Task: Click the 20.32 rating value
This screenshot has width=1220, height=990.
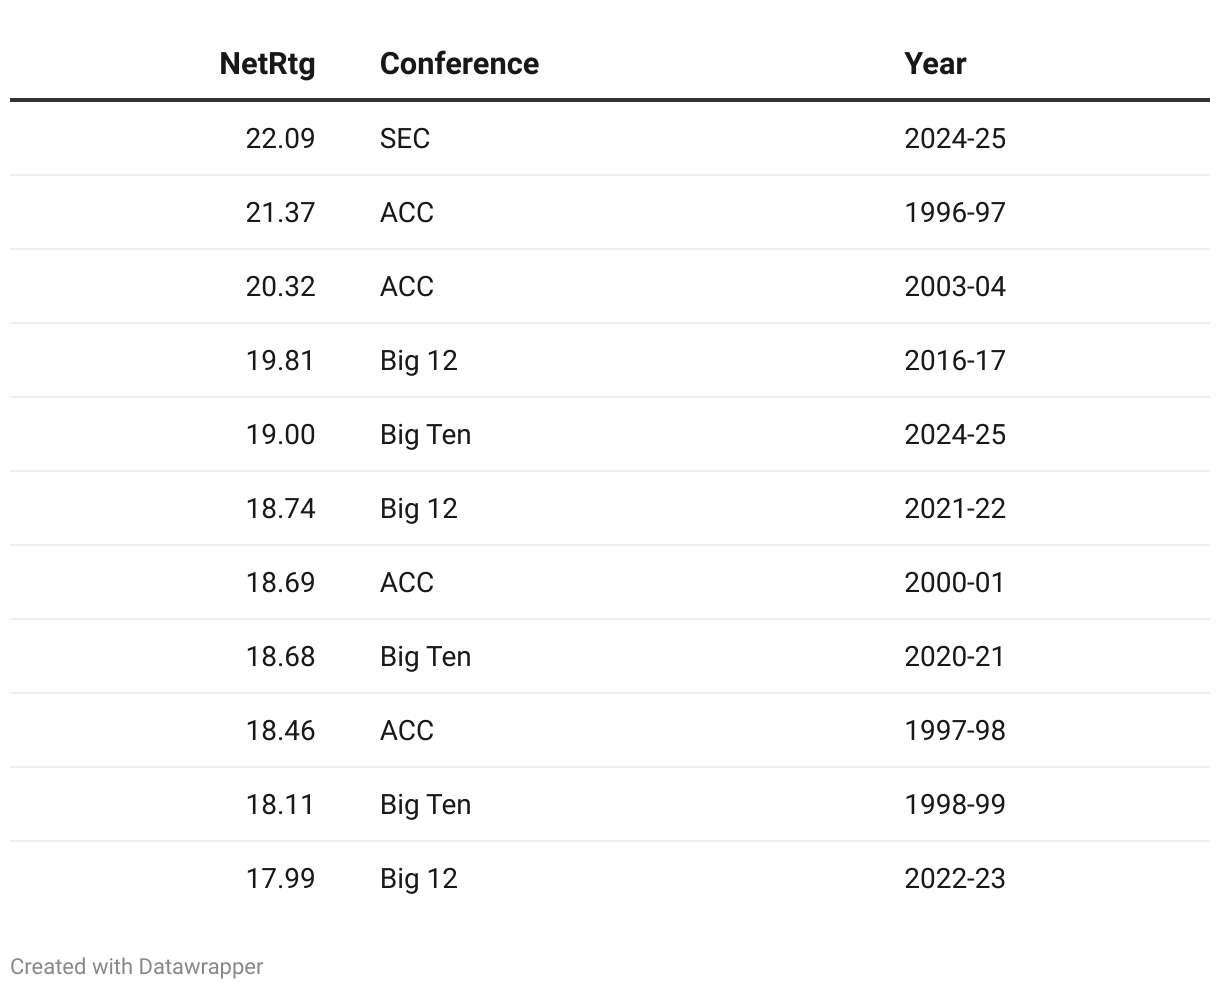Action: tap(280, 286)
